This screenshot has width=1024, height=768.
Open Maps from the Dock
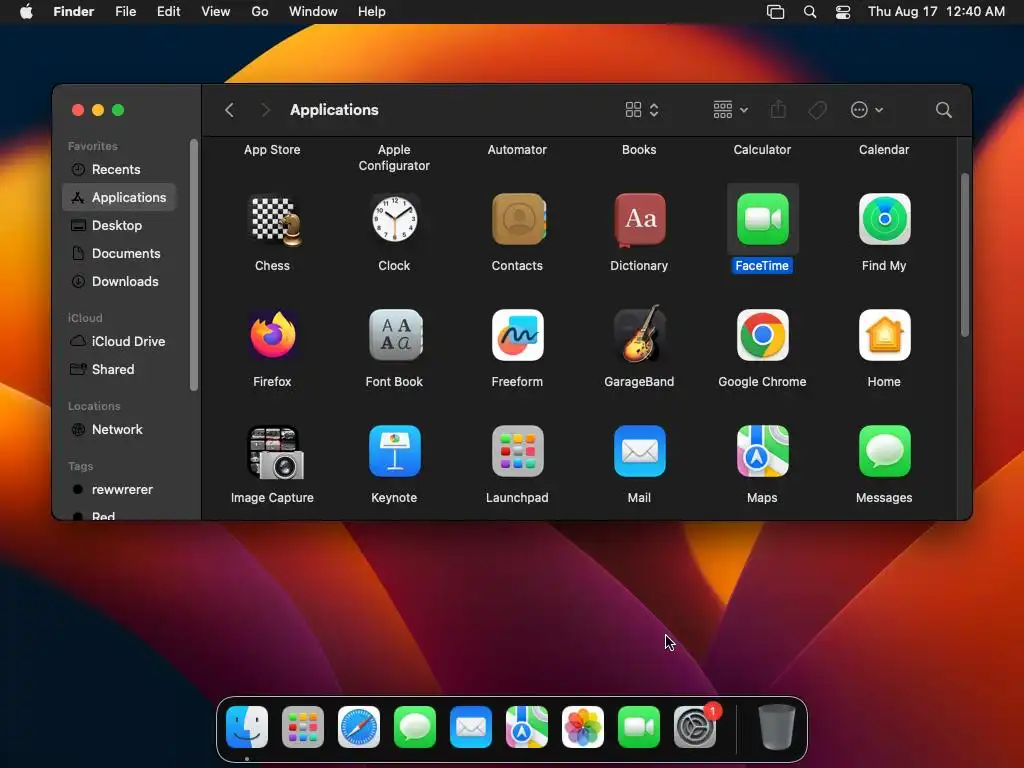(526, 727)
